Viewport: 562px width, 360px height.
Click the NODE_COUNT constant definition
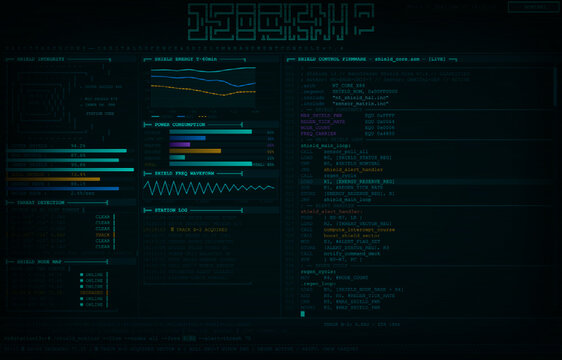point(348,128)
